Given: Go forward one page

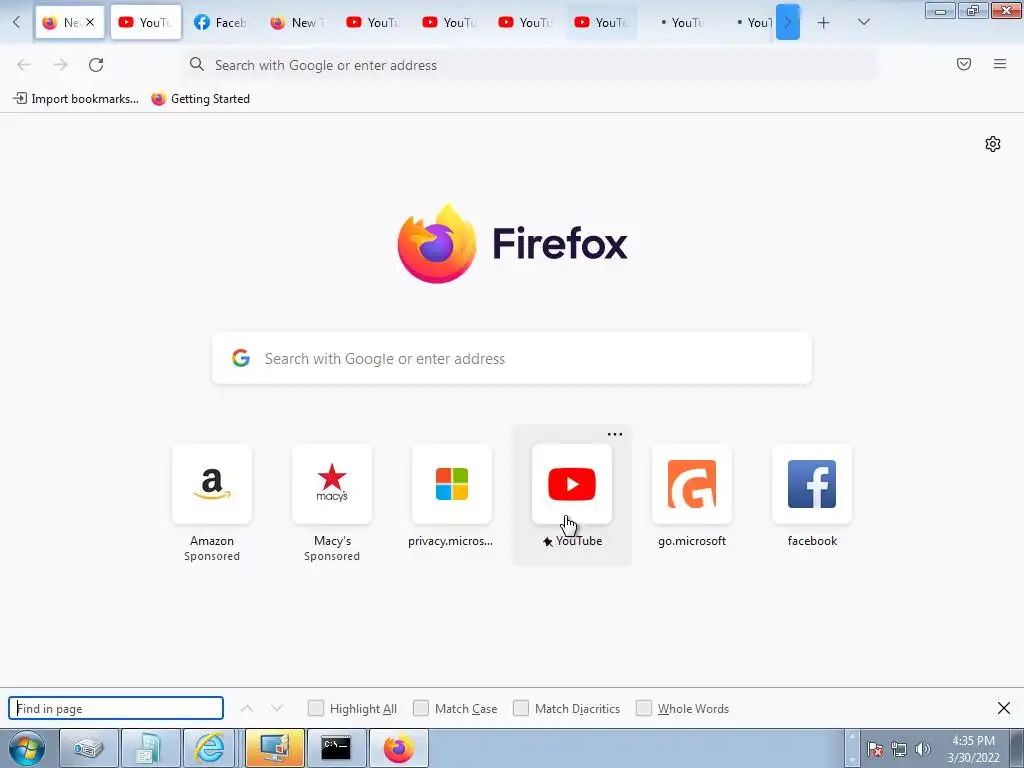Looking at the screenshot, I should 60,65.
